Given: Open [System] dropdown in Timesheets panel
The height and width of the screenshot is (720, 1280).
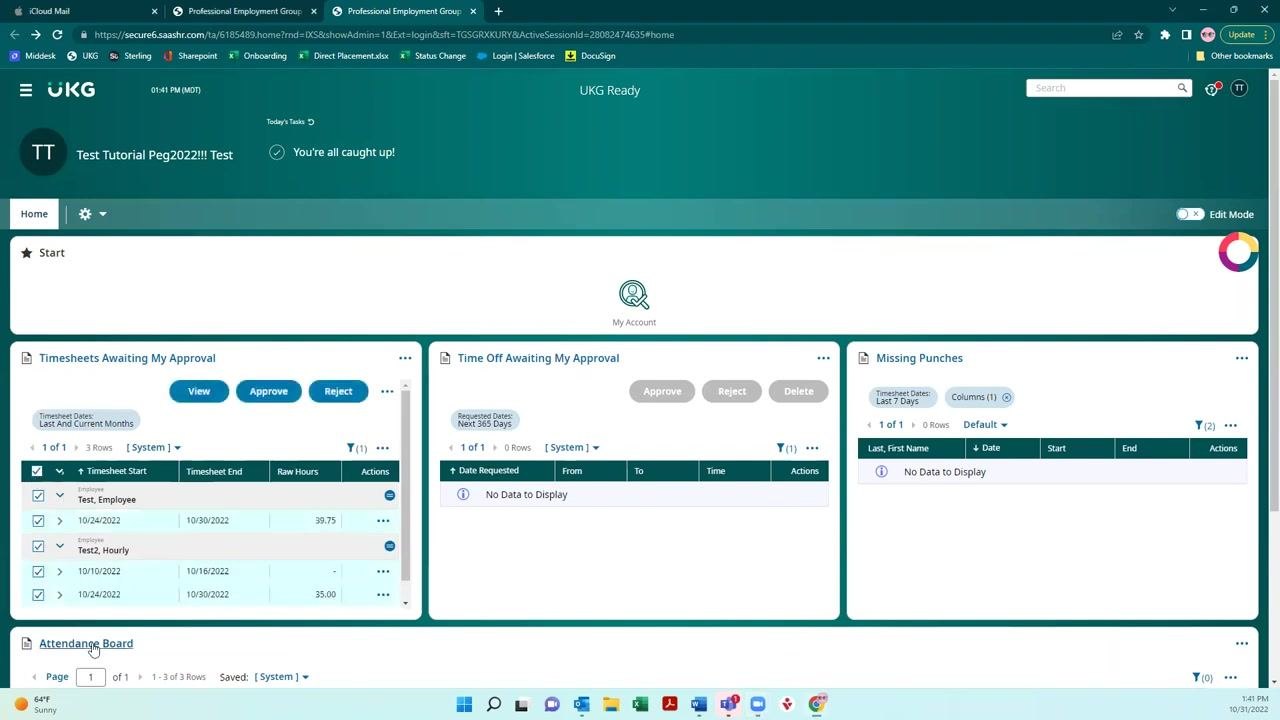Looking at the screenshot, I should (x=154, y=448).
